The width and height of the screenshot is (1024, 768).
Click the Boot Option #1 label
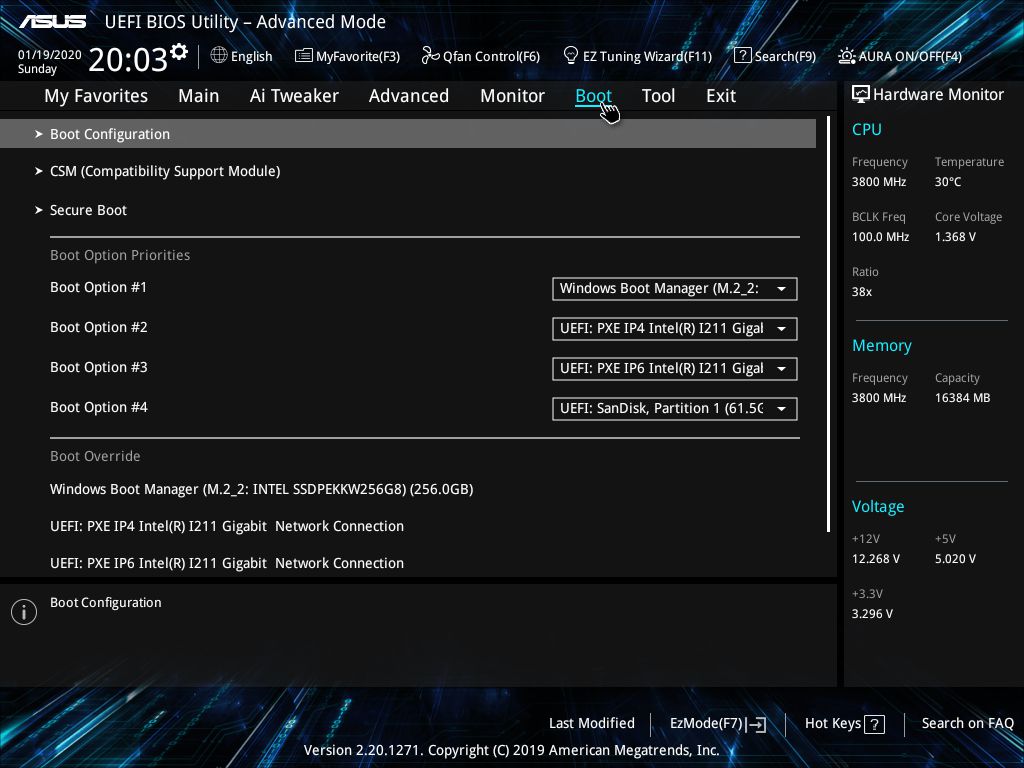99,287
